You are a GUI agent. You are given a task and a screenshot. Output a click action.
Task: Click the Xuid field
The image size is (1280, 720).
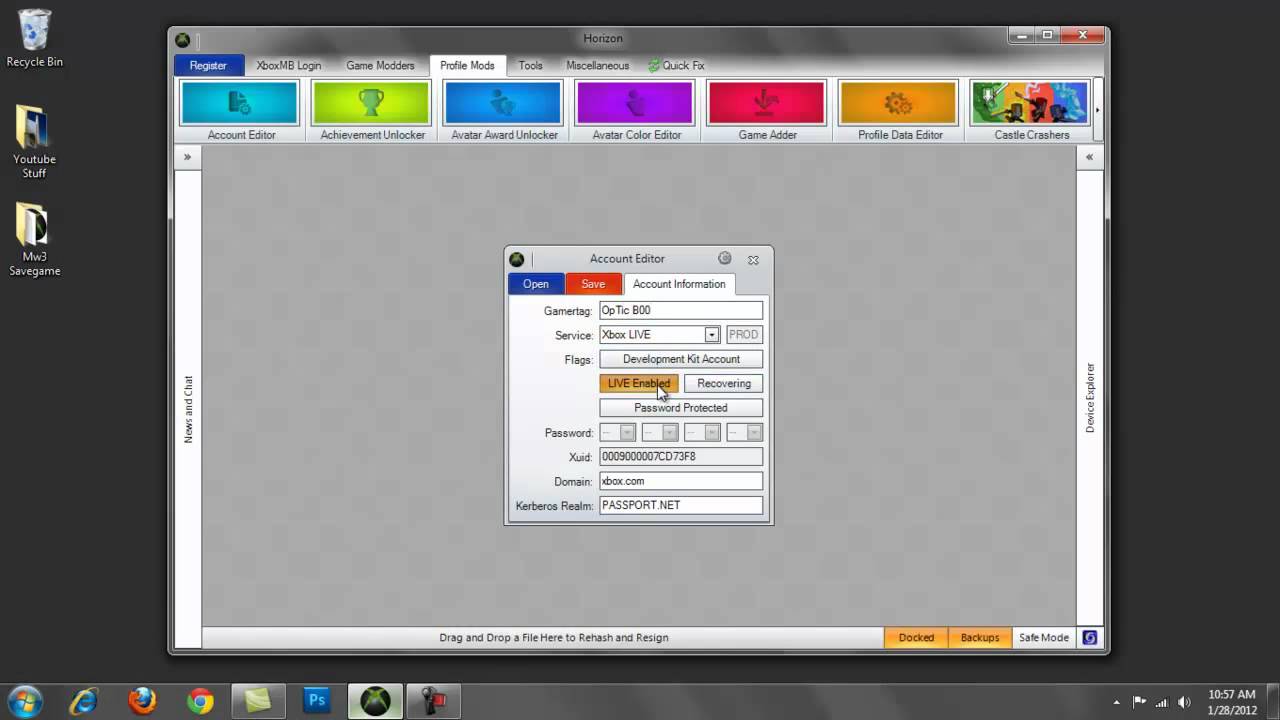coord(681,456)
